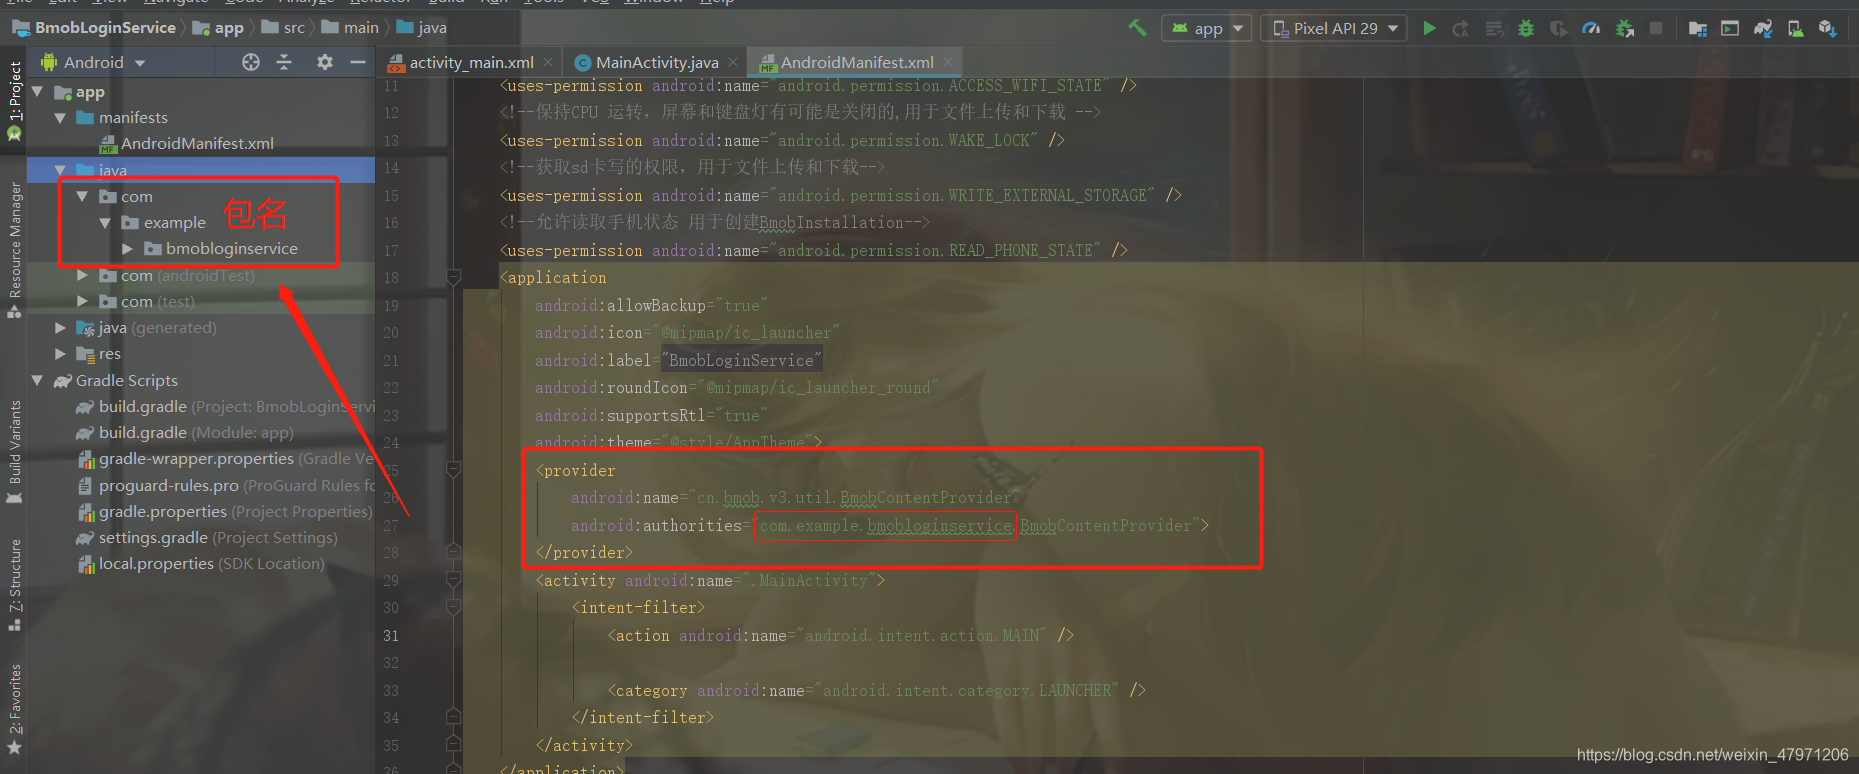
Task: Click the Run Anything toolbar icon
Action: 1730,28
